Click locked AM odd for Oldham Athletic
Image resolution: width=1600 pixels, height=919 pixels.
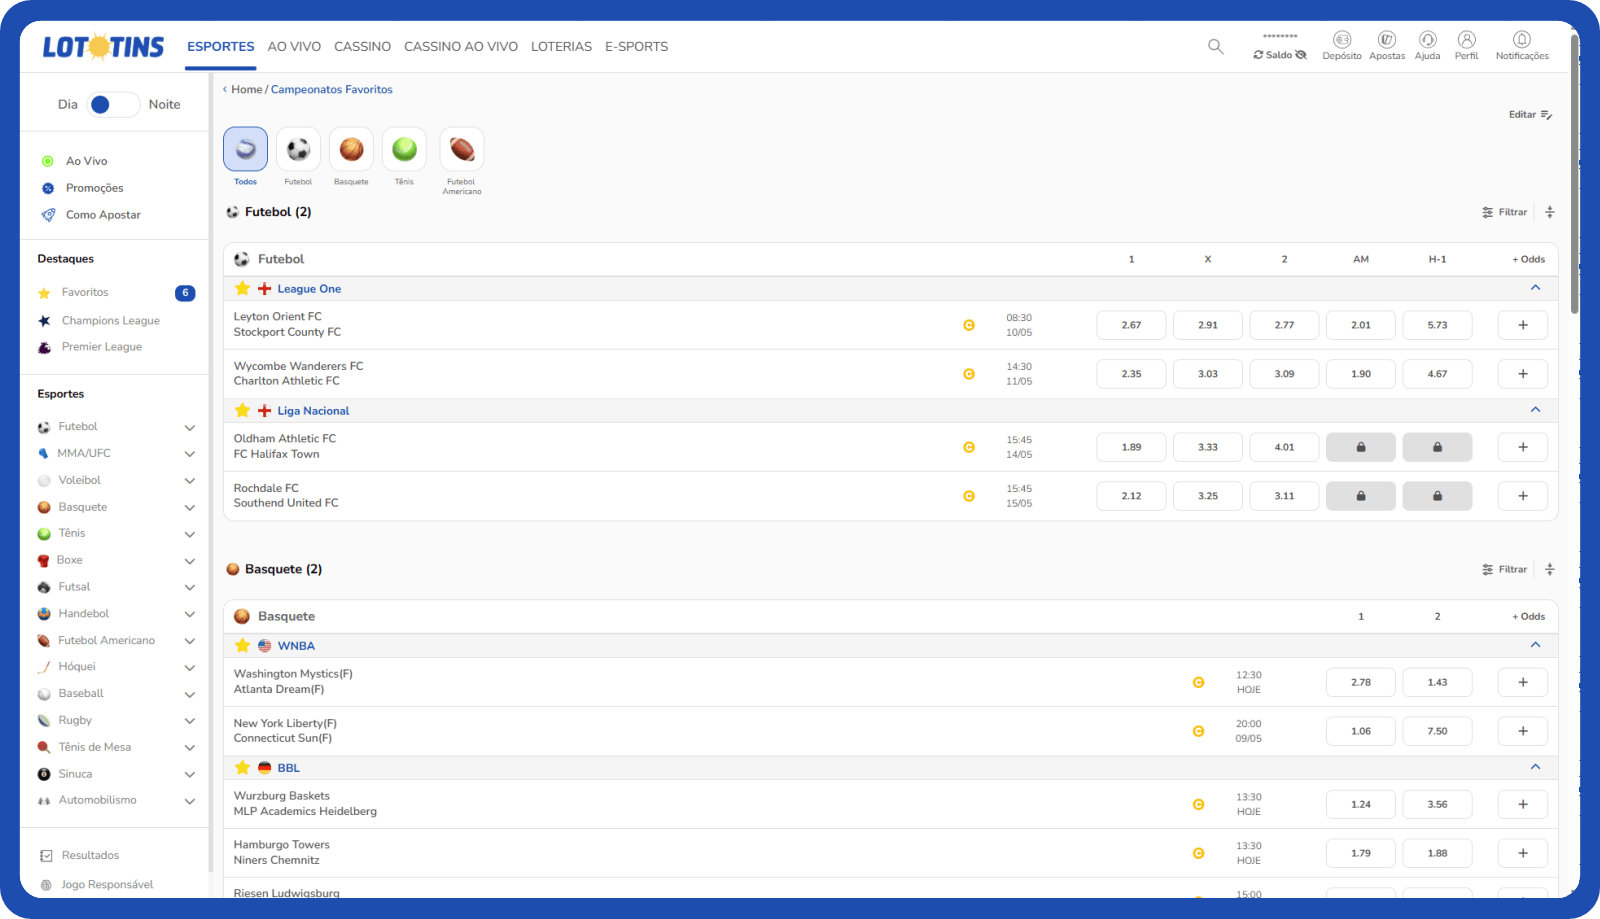(x=1361, y=447)
